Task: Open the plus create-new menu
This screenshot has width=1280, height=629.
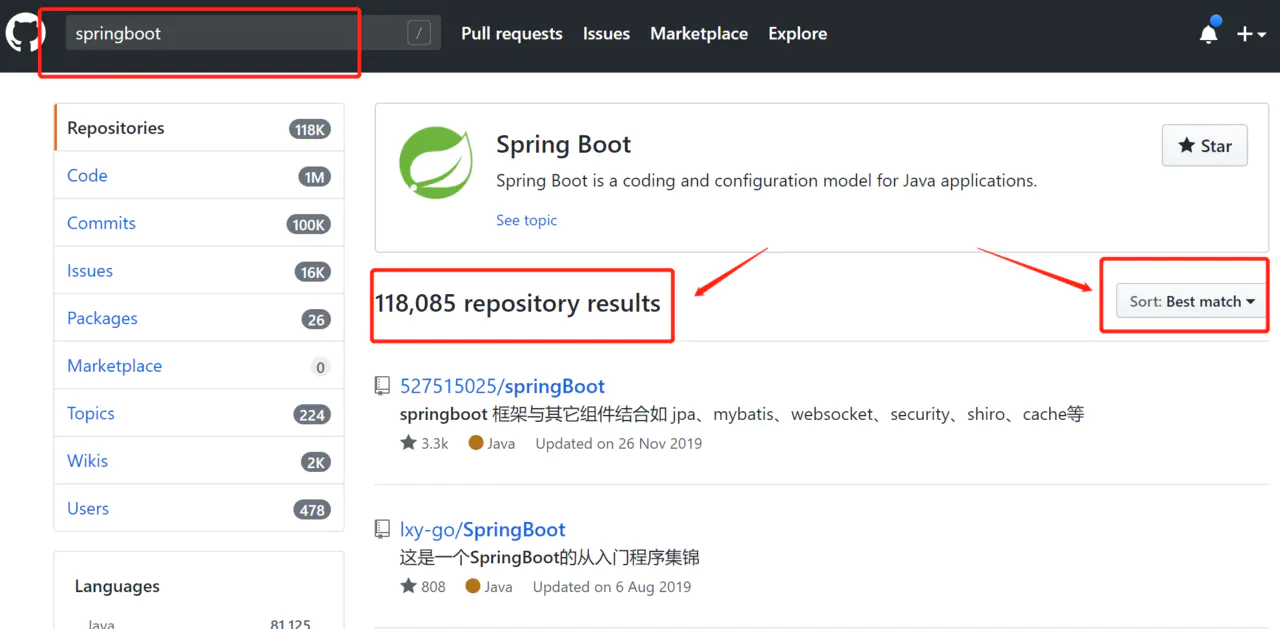Action: [1250, 34]
